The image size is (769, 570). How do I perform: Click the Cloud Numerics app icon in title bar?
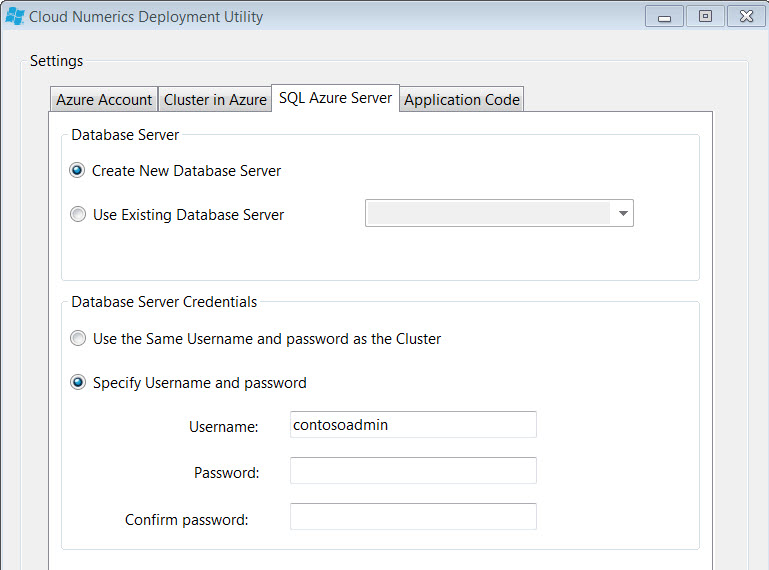click(15, 17)
